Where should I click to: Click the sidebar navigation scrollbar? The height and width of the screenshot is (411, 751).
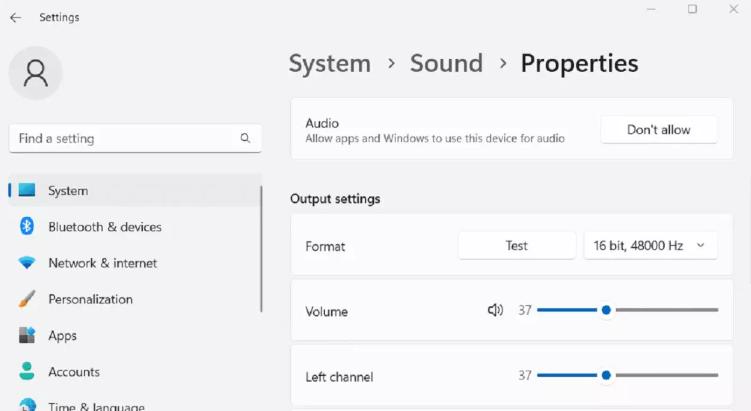(x=261, y=249)
